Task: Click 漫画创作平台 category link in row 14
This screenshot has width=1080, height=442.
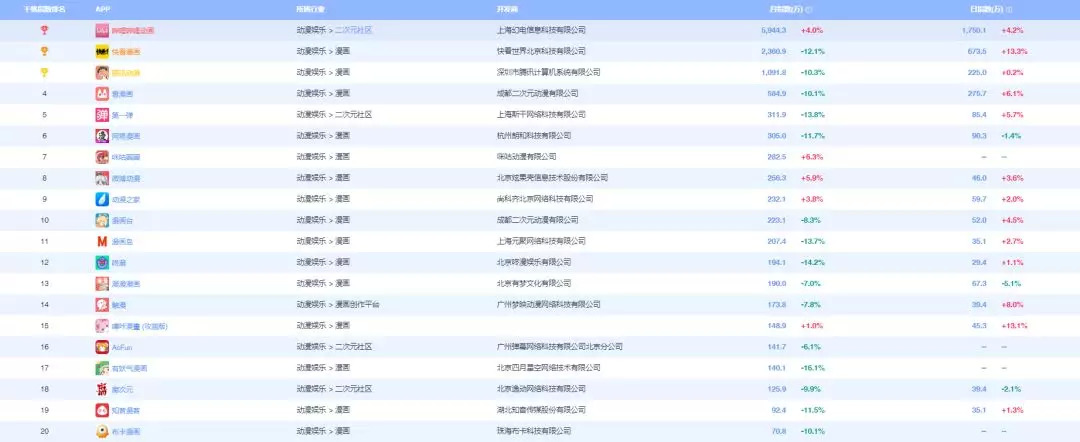Action: coord(357,304)
